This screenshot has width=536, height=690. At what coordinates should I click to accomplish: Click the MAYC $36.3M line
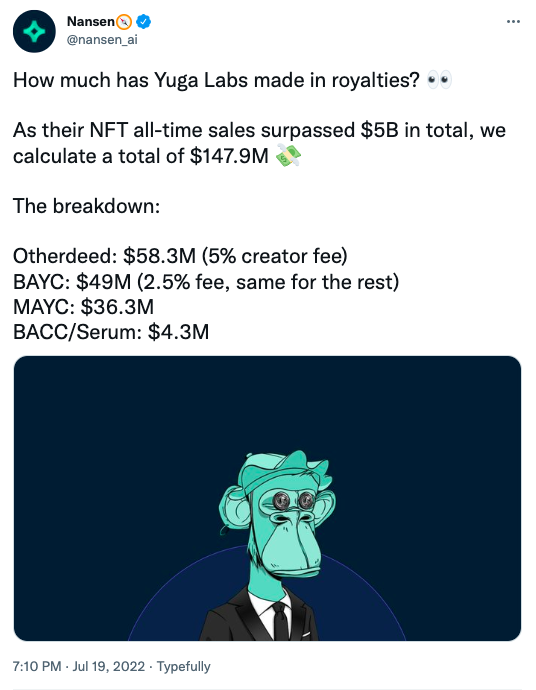pos(84,307)
